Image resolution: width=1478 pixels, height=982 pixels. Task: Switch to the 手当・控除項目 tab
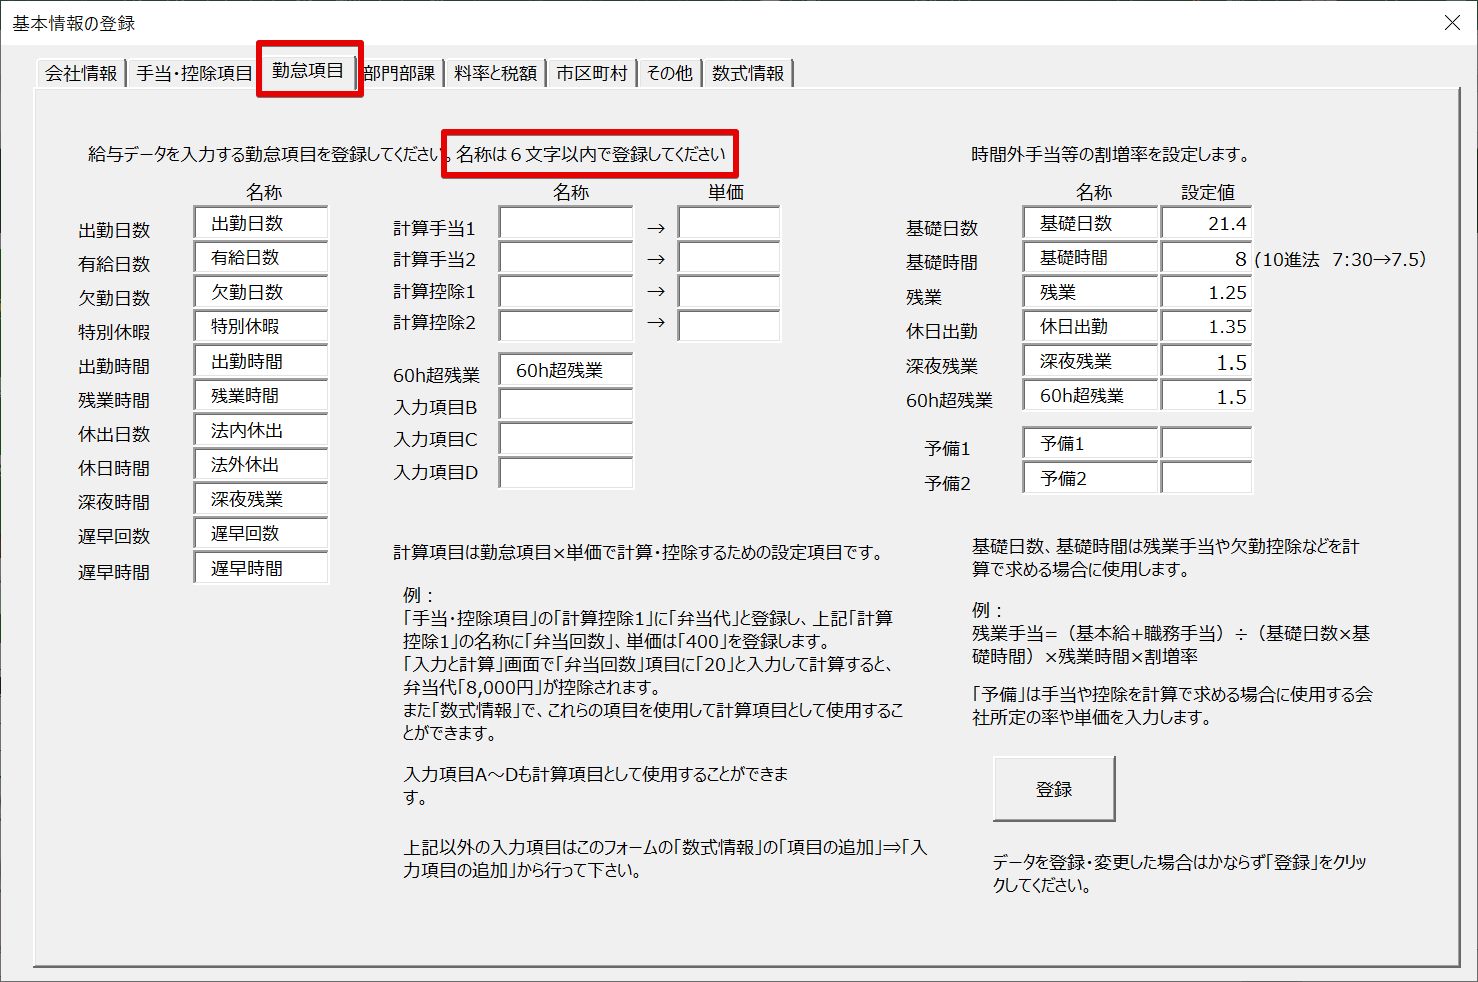[x=194, y=73]
